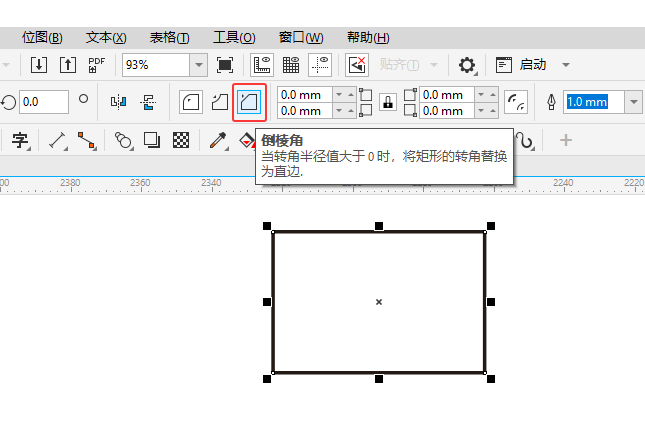Screen dimensions: 645x443
Task: Click the mirror horizontally icon
Action: pos(118,102)
